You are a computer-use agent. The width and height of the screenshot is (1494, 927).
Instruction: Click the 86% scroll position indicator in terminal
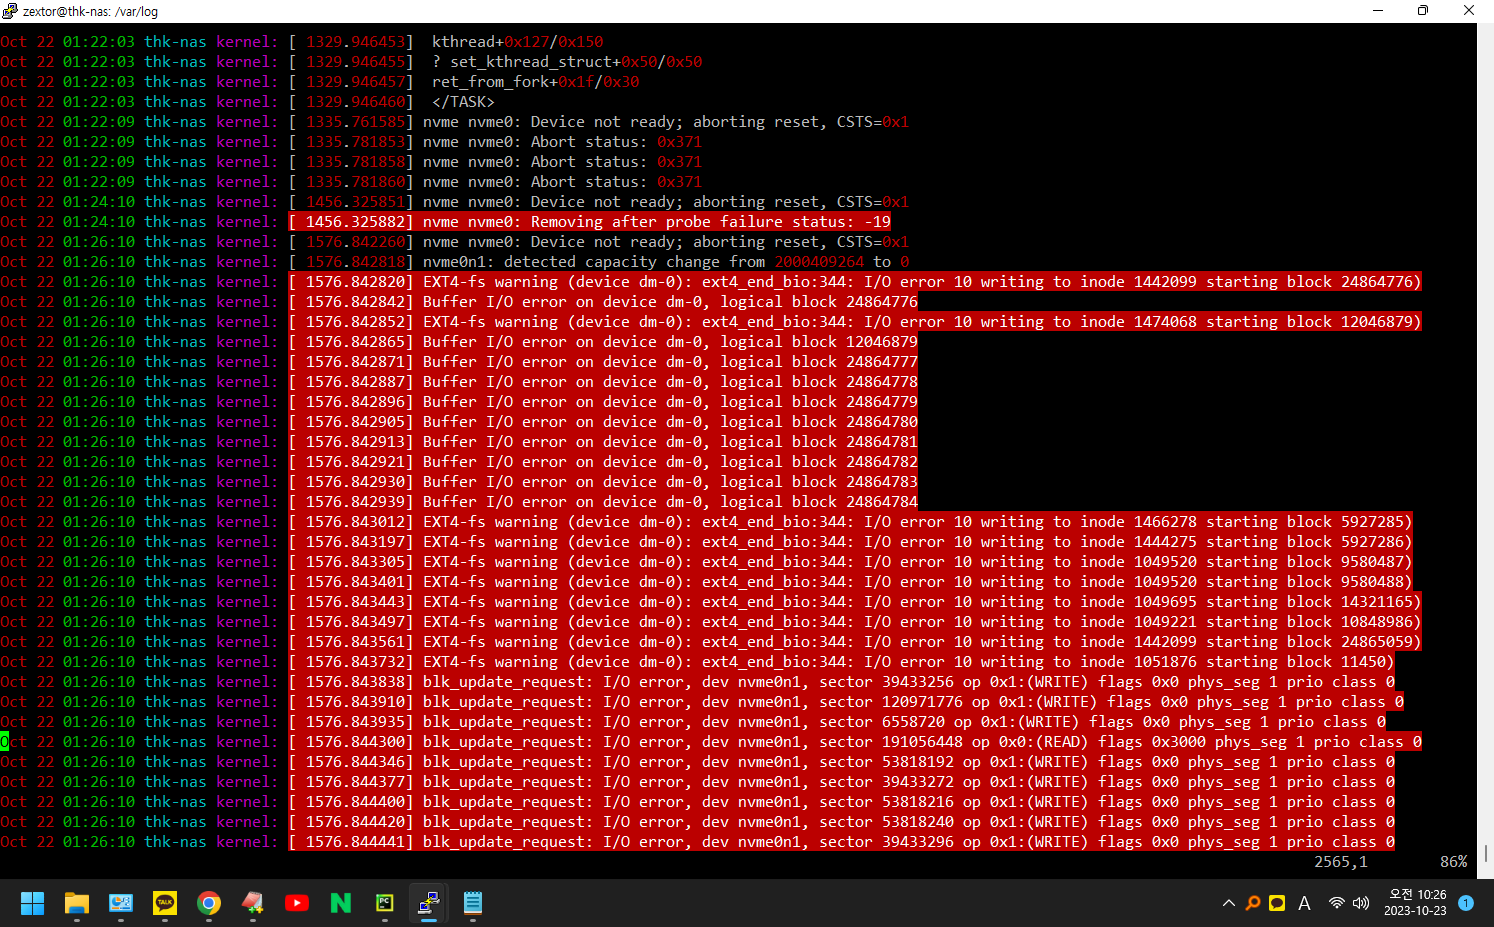coord(1453,861)
